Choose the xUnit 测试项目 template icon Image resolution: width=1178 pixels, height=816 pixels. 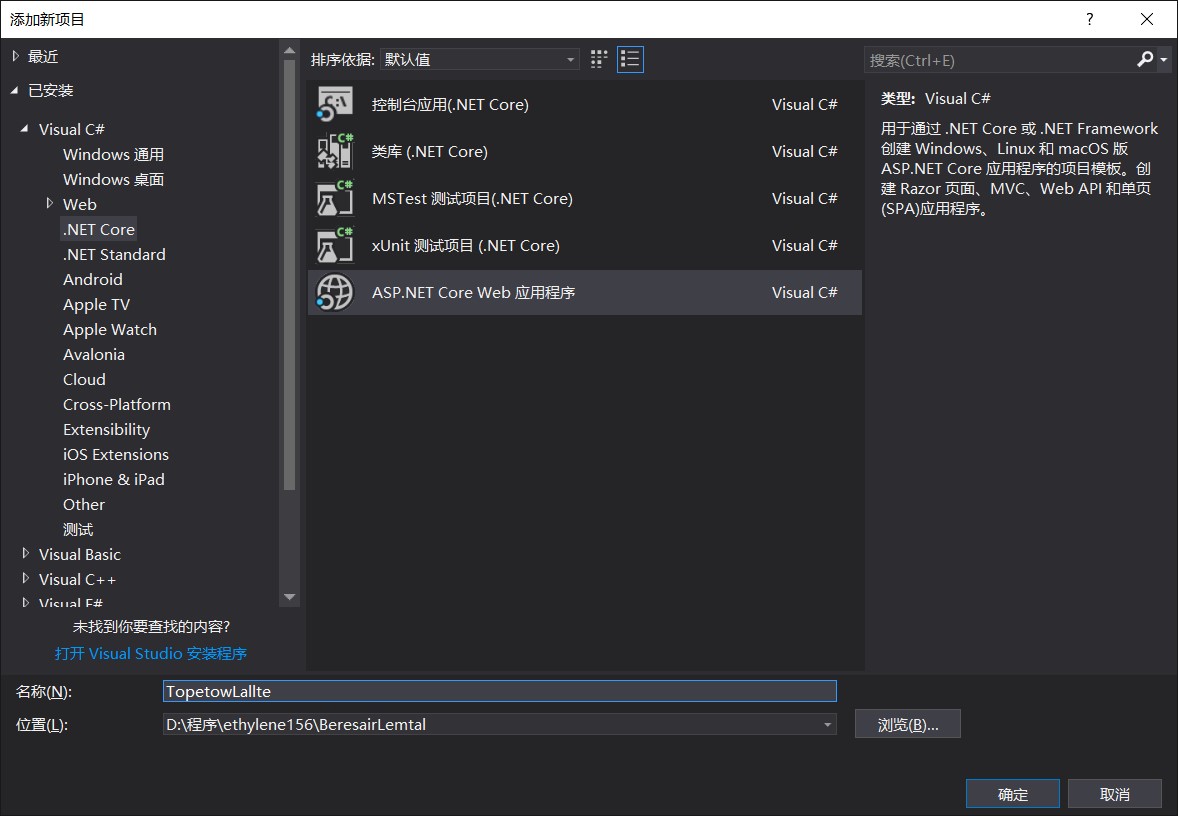point(334,245)
